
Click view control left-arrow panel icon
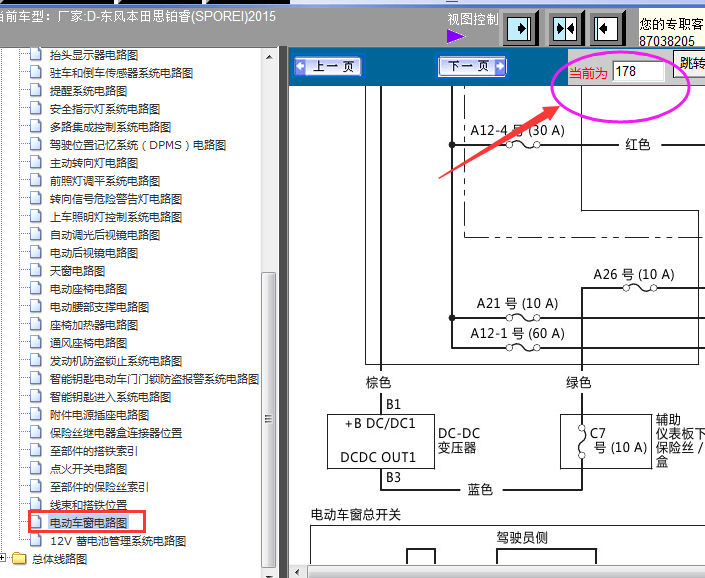click(x=606, y=28)
